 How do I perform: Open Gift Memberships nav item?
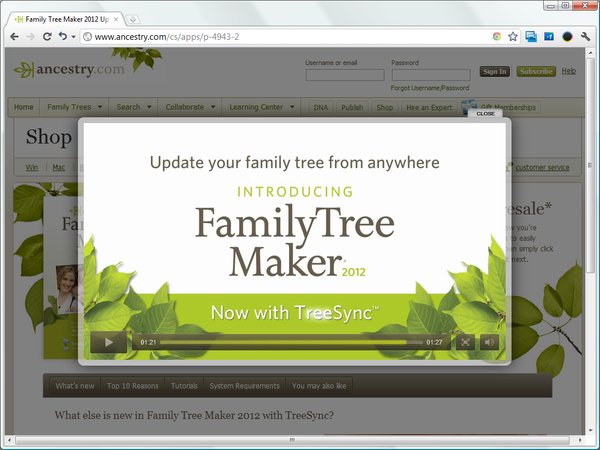[x=508, y=108]
